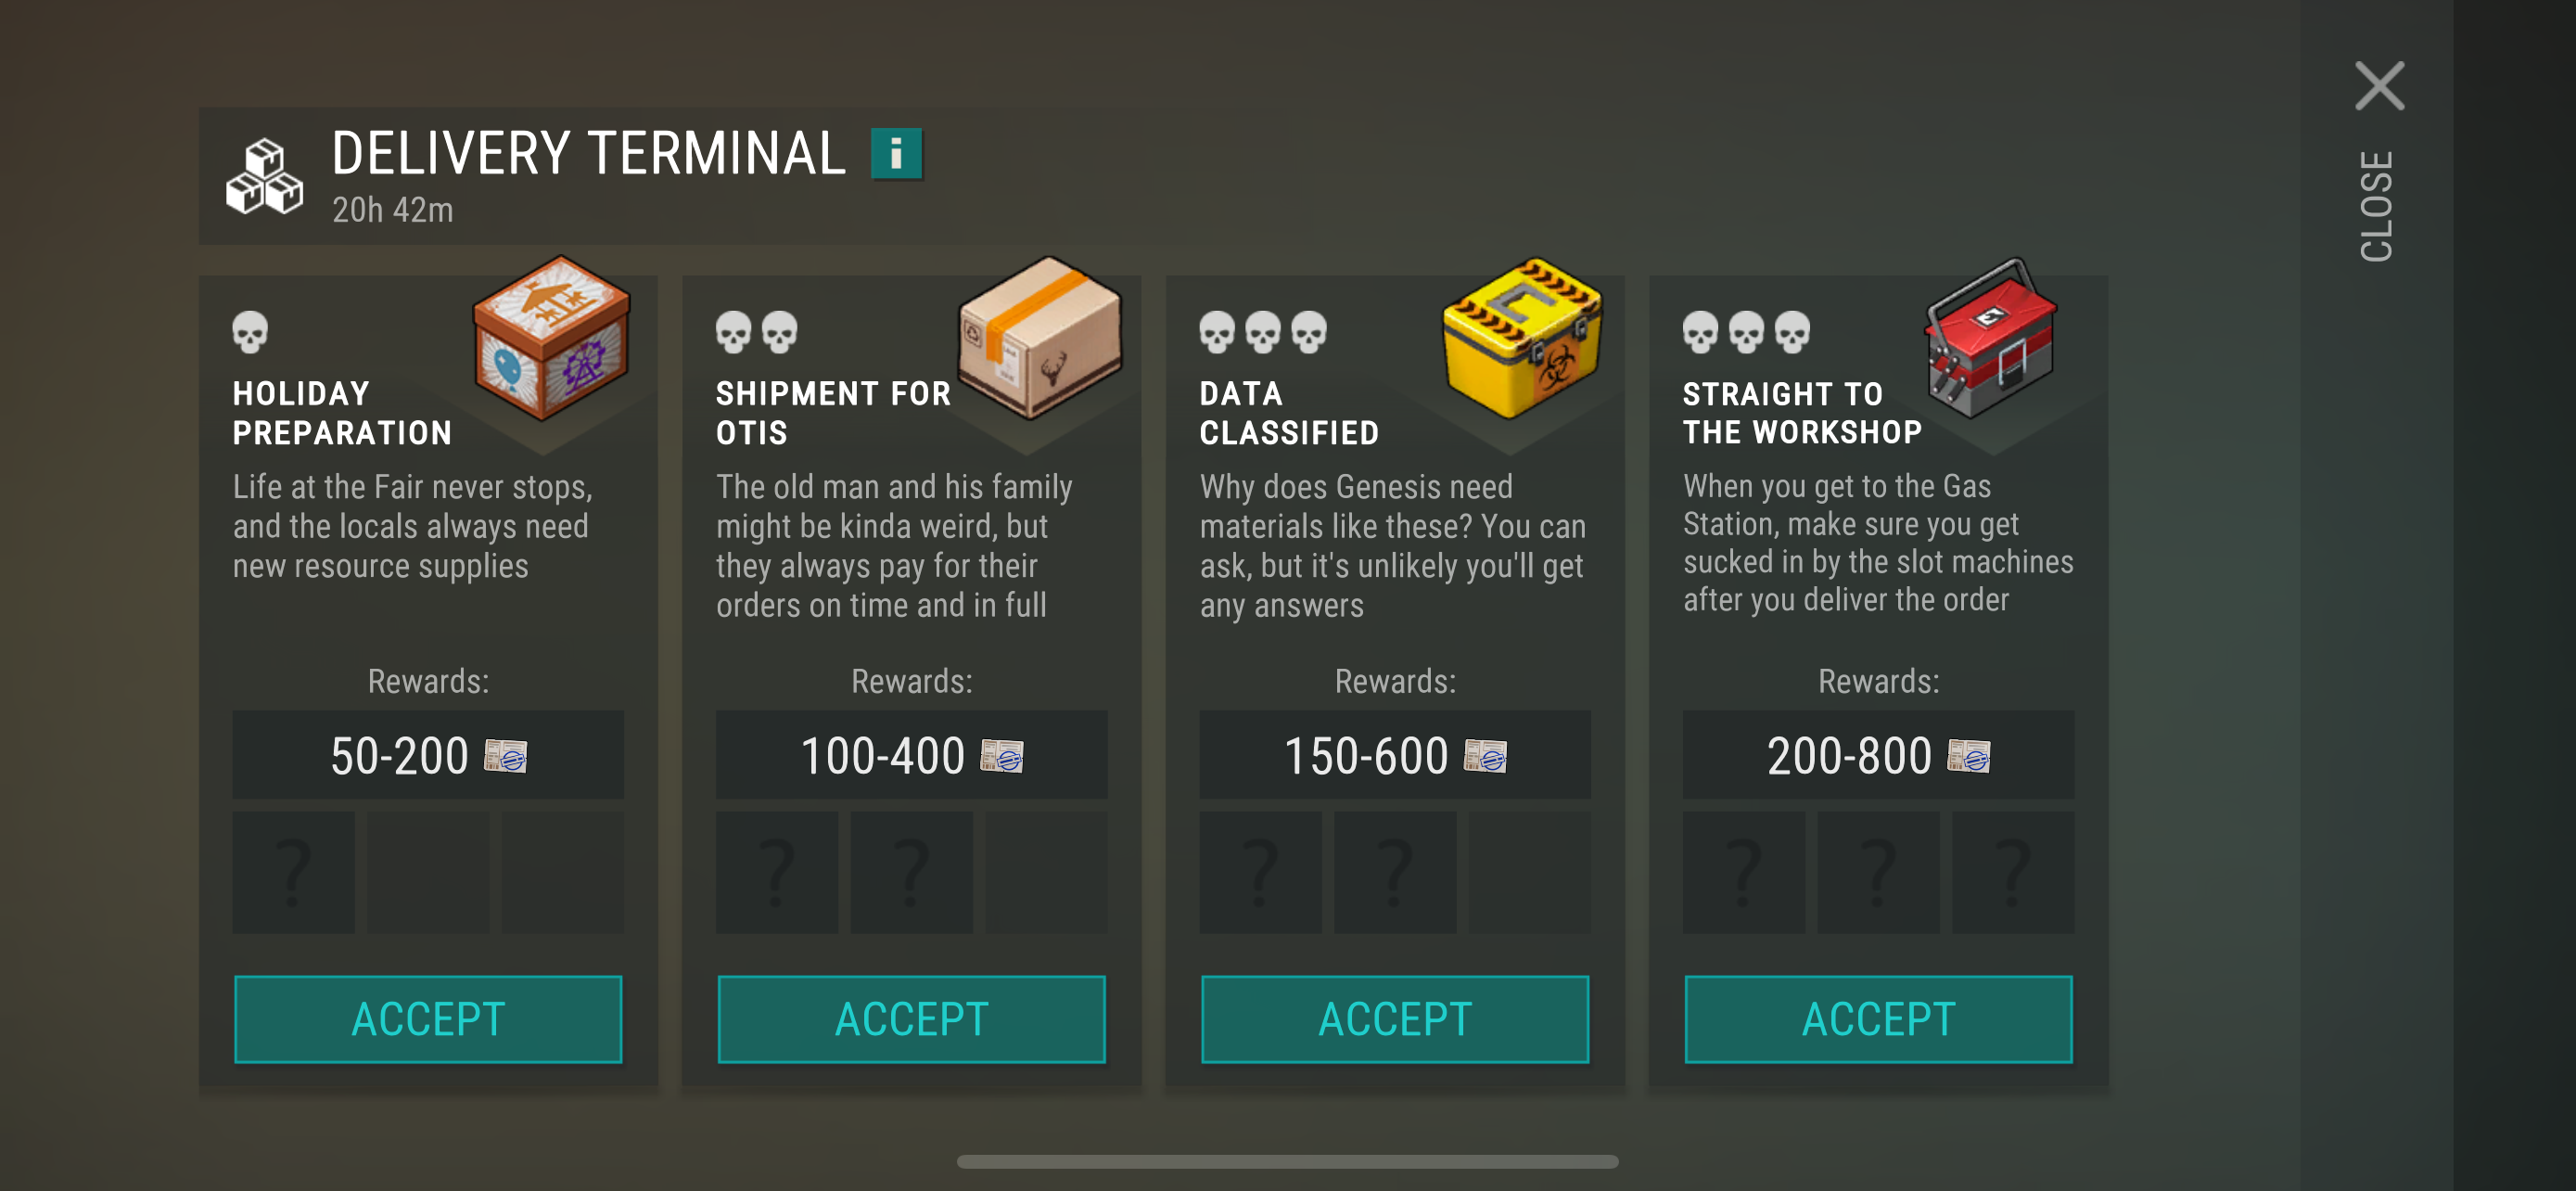Close the Delivery Terminal window
2576x1191 pixels.
point(2379,87)
